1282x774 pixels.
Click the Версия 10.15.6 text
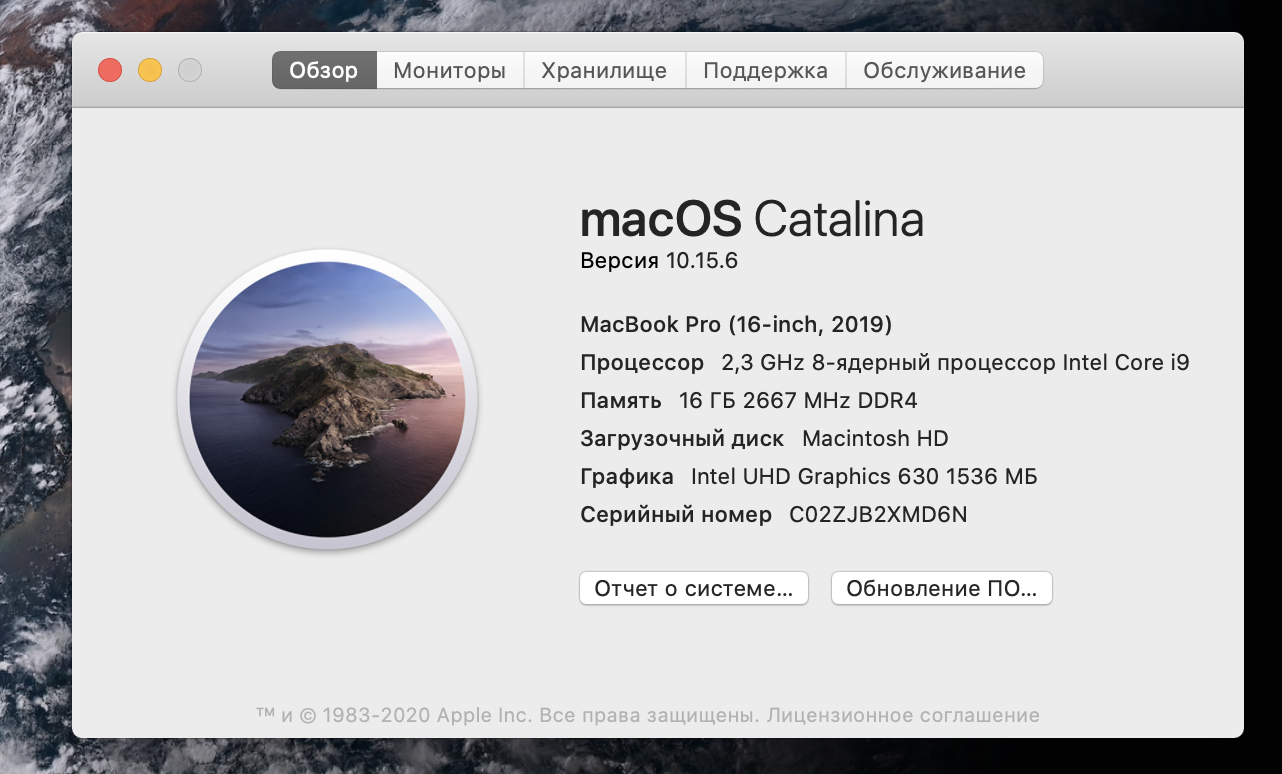click(x=659, y=261)
